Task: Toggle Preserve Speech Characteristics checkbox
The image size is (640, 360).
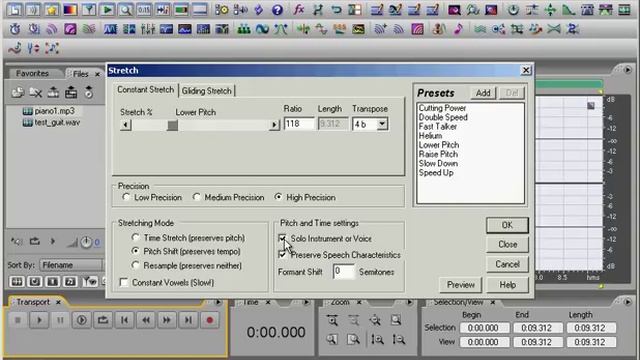Action: (282, 255)
